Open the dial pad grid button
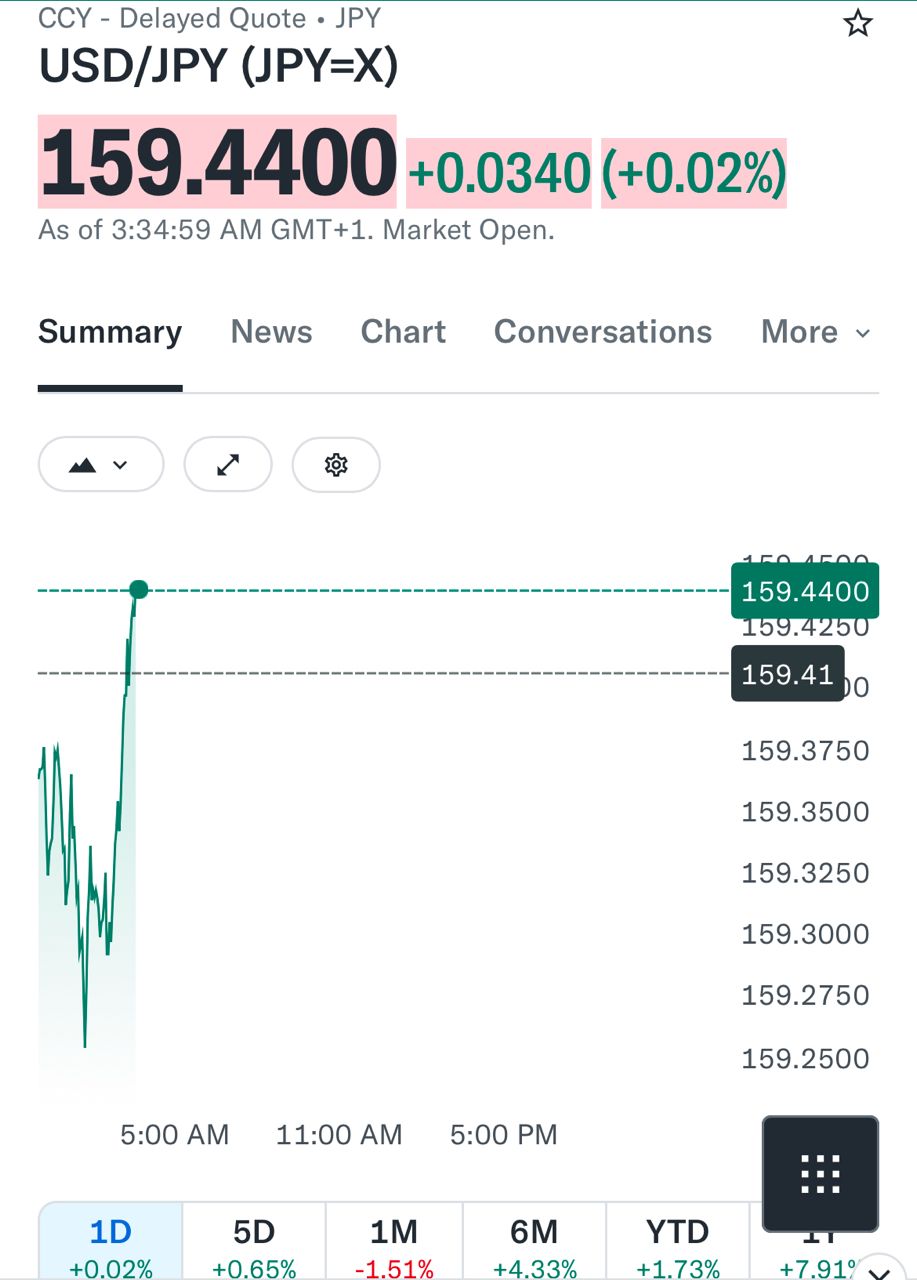The width and height of the screenshot is (917, 1280). [x=820, y=1174]
